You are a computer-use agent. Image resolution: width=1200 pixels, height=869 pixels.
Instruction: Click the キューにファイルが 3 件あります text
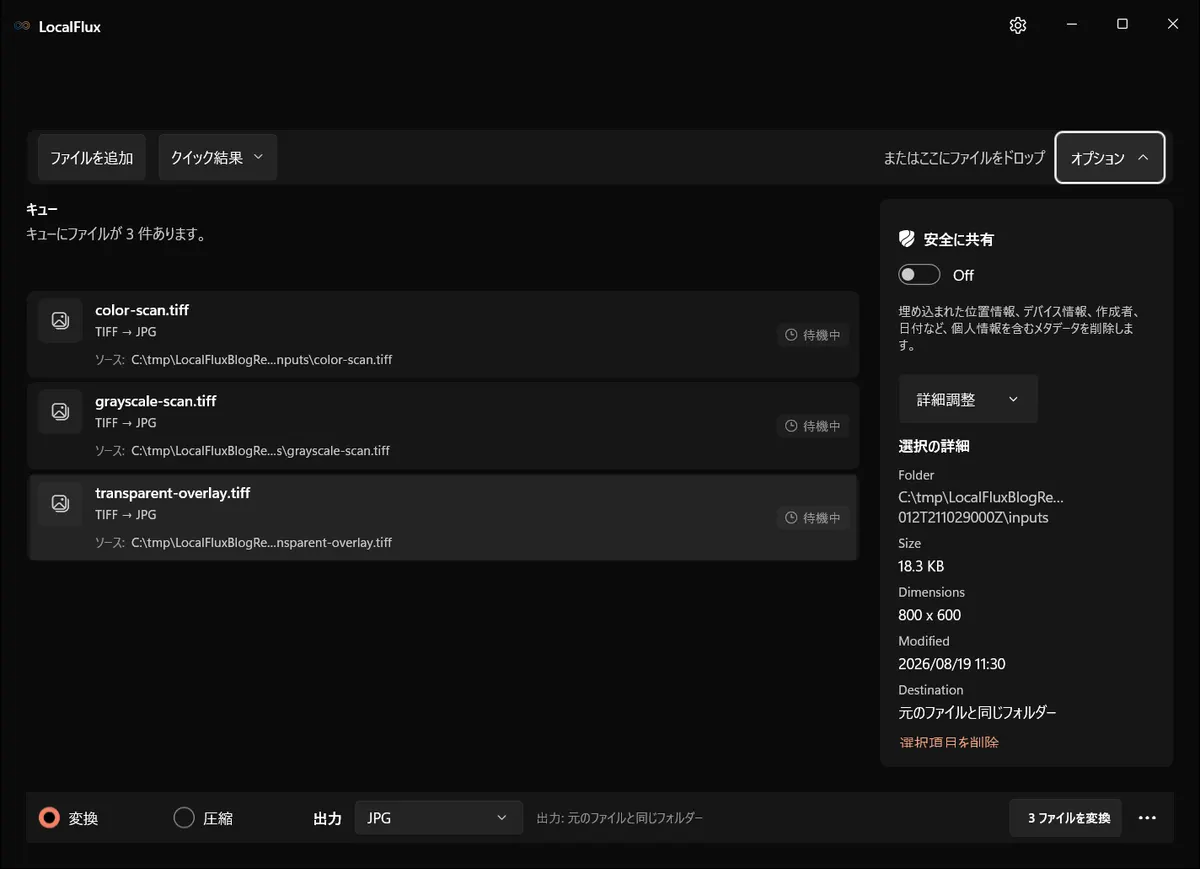[116, 234]
